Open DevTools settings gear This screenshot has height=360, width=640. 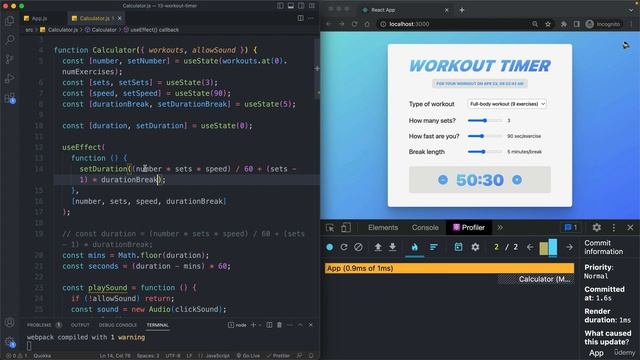click(597, 227)
